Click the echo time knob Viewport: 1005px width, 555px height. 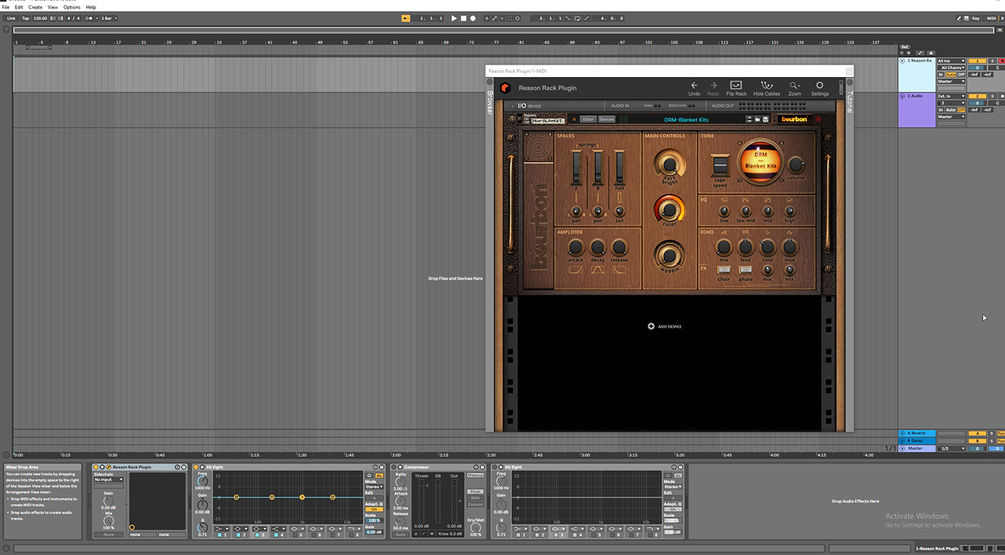(x=767, y=247)
